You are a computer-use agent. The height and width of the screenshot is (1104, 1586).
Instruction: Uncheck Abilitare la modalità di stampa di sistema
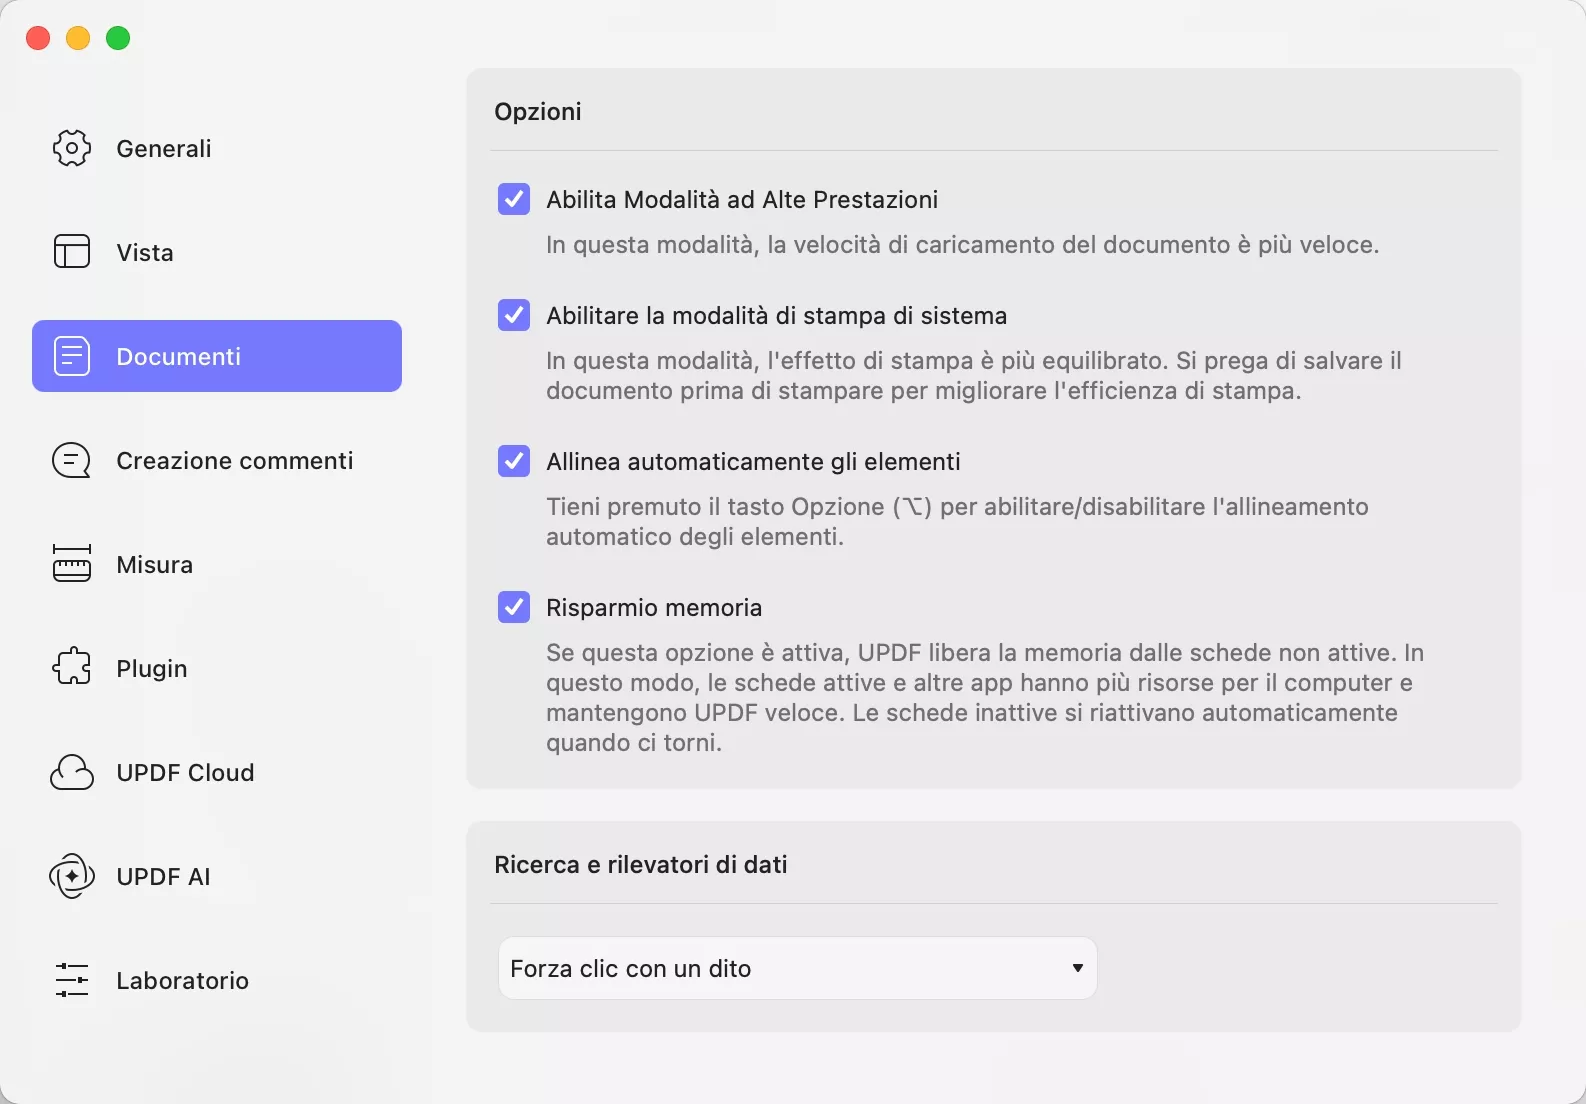pyautogui.click(x=513, y=315)
